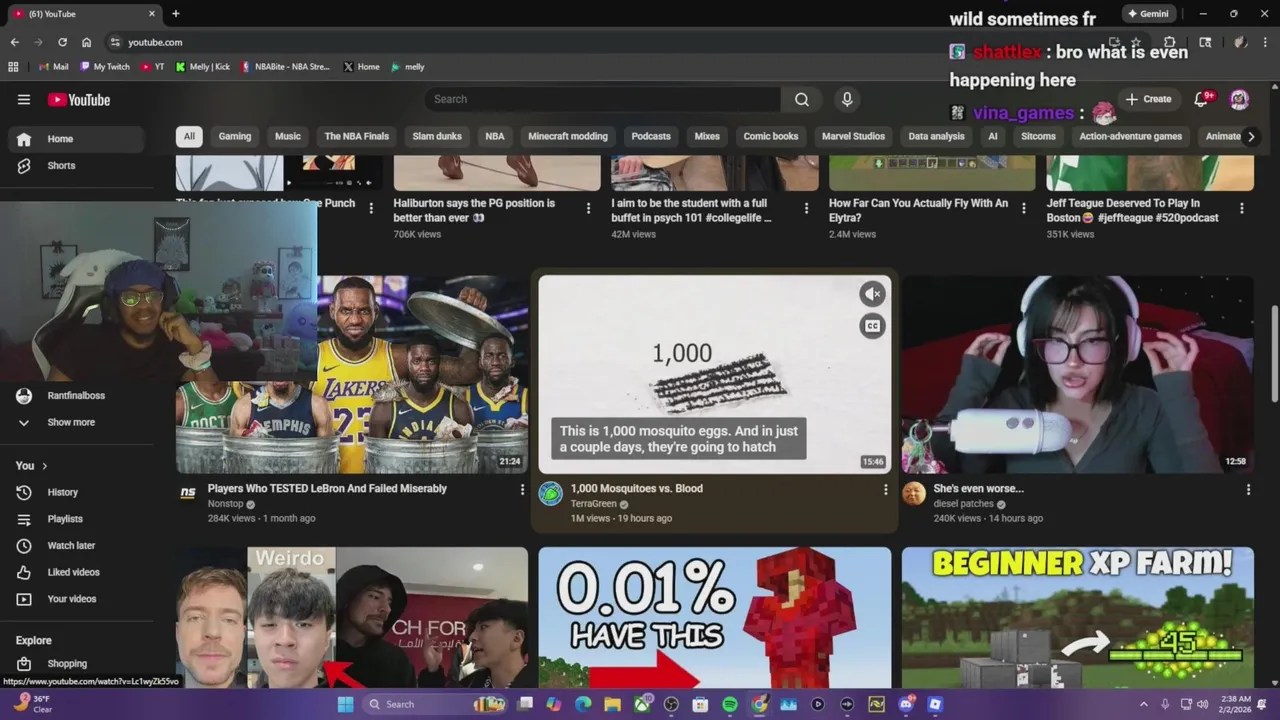Select the Music filter chip

[288, 136]
